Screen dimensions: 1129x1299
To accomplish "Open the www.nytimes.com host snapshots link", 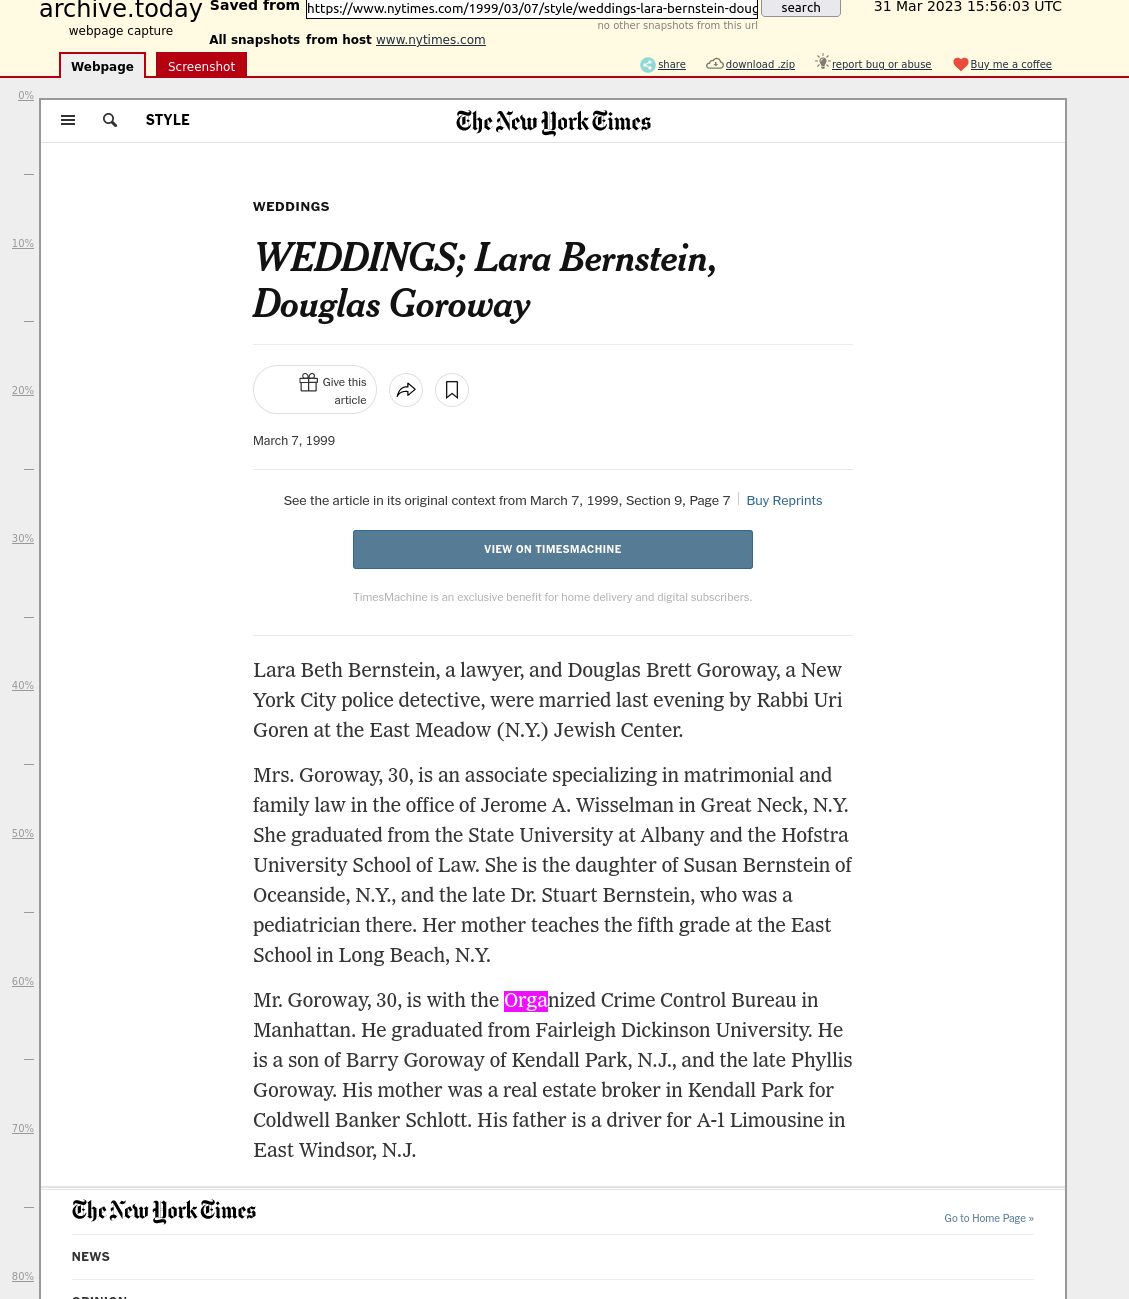I will pyautogui.click(x=431, y=40).
